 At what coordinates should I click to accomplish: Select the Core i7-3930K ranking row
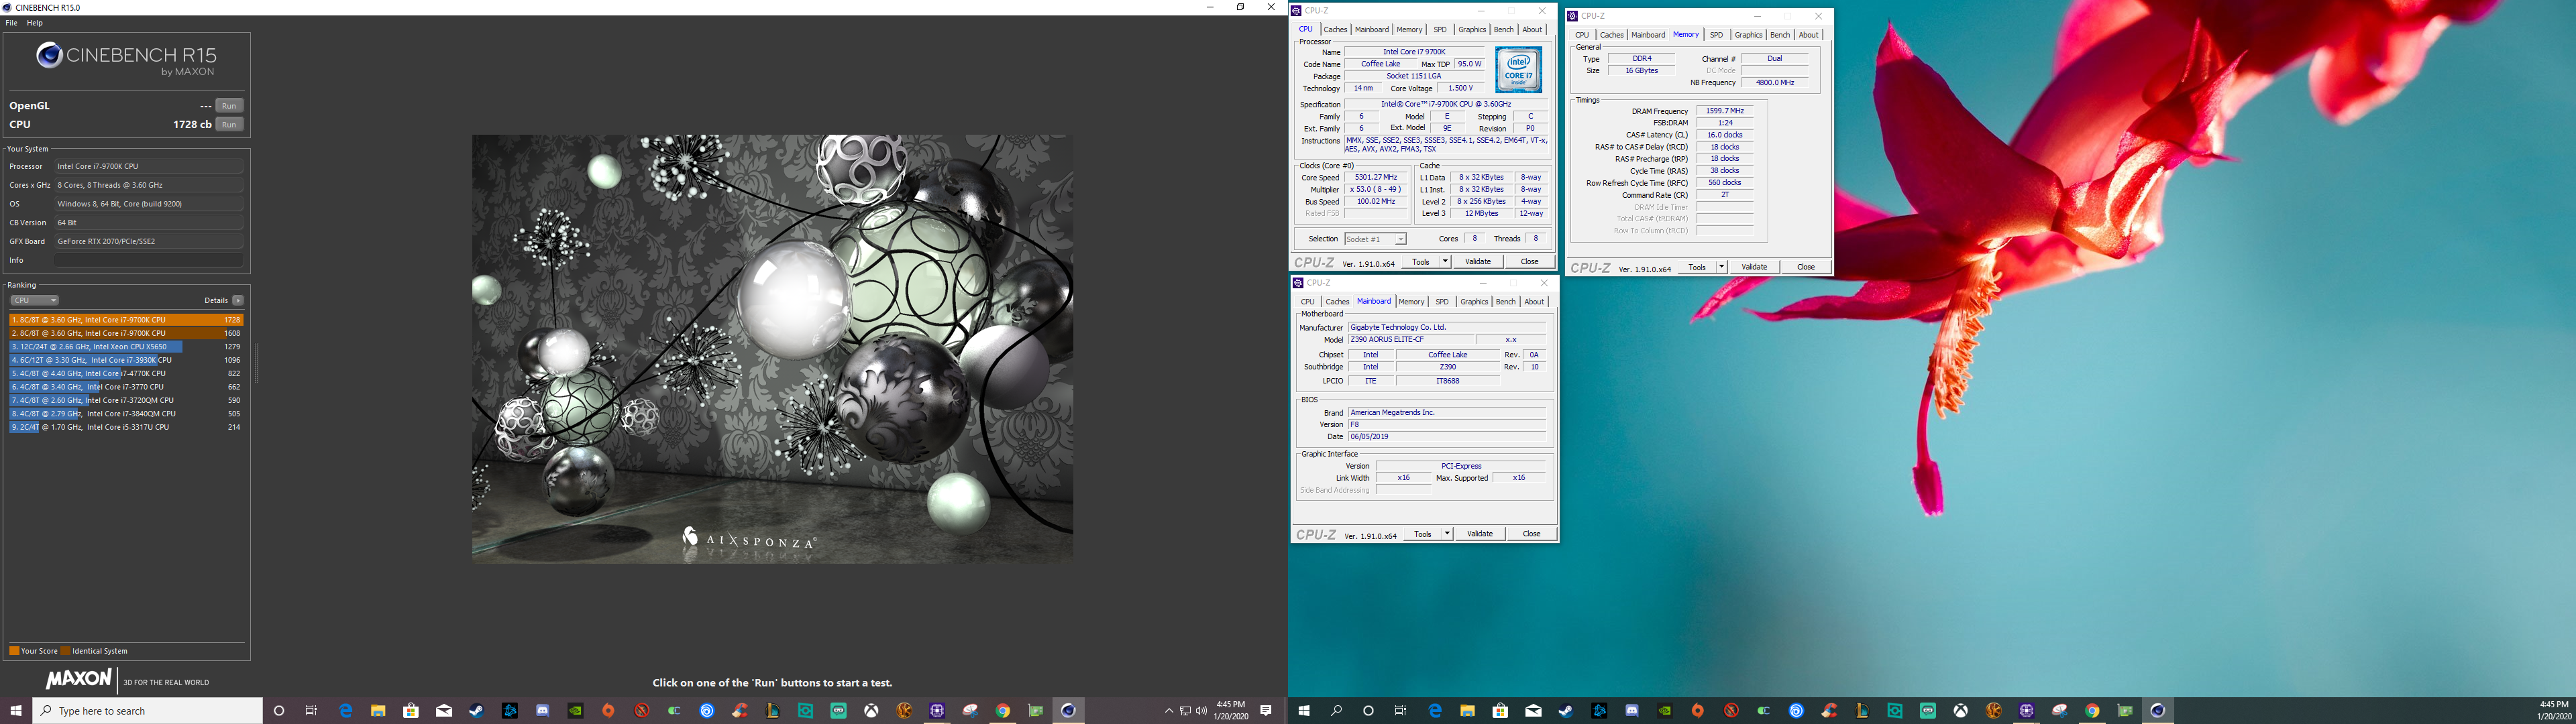point(126,360)
